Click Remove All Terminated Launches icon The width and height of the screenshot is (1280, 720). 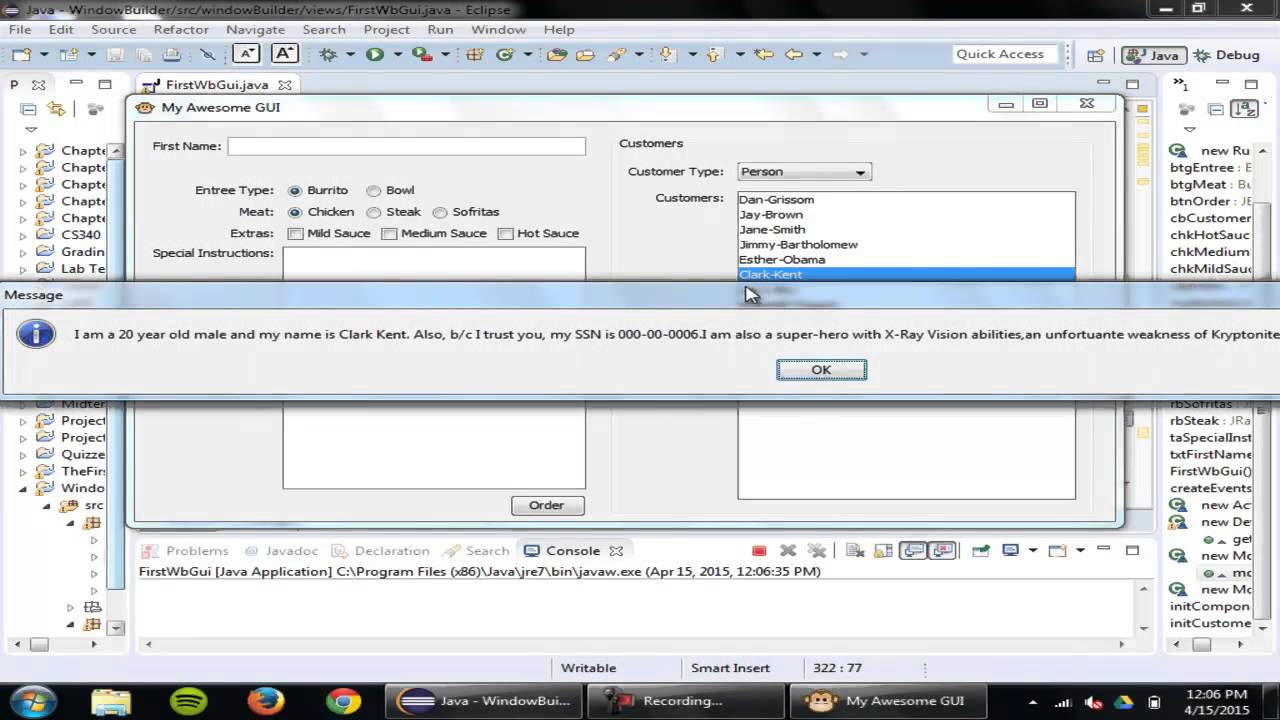point(817,551)
